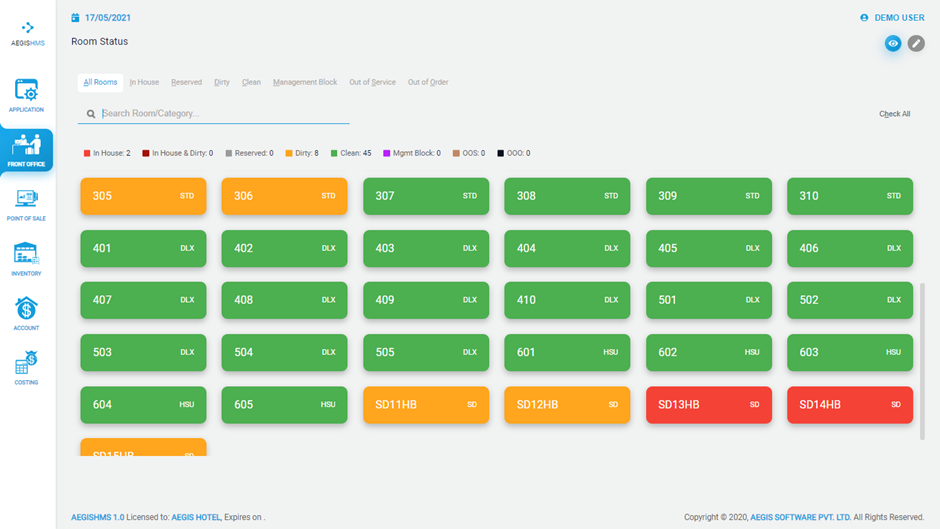Click into the Search Room/Category field
The image size is (940, 529).
point(220,114)
